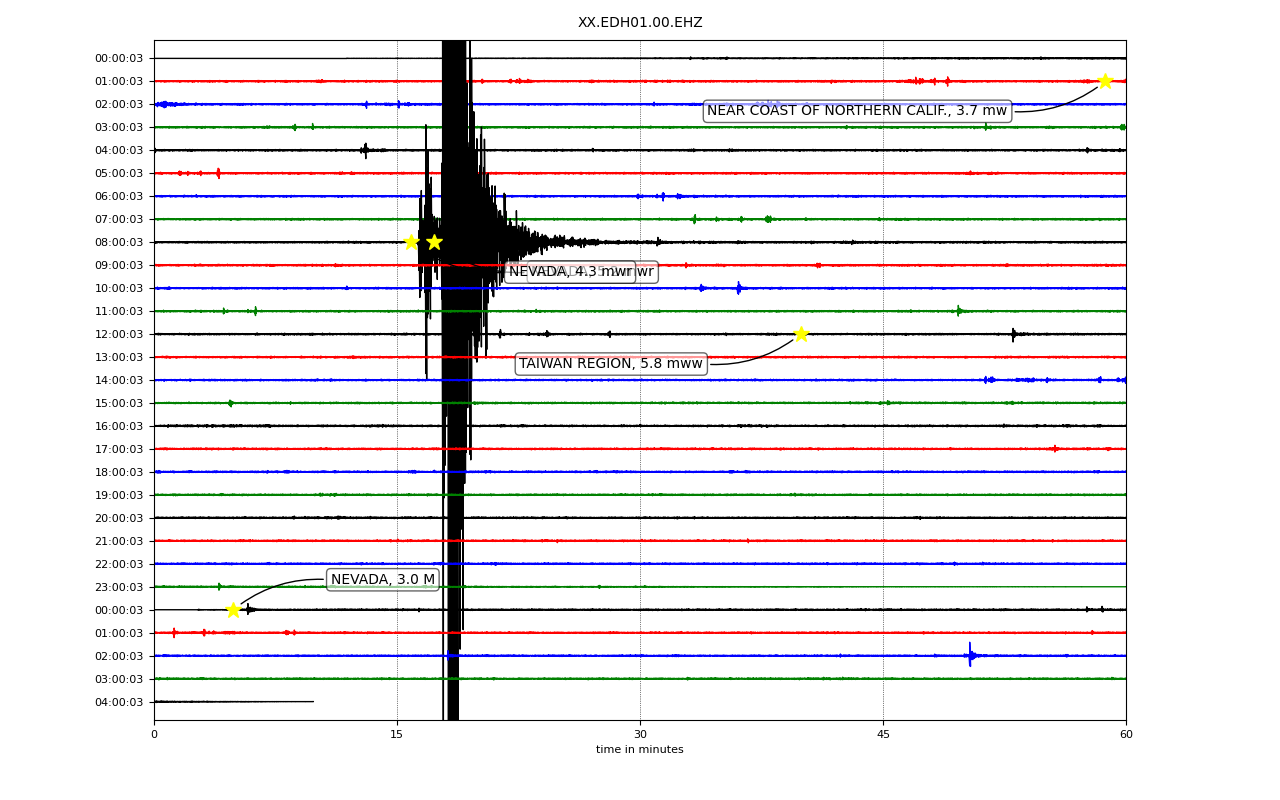Select the leftmost star on the 08:00:03 trace
Screen dimensions: 1280x800
(411, 242)
